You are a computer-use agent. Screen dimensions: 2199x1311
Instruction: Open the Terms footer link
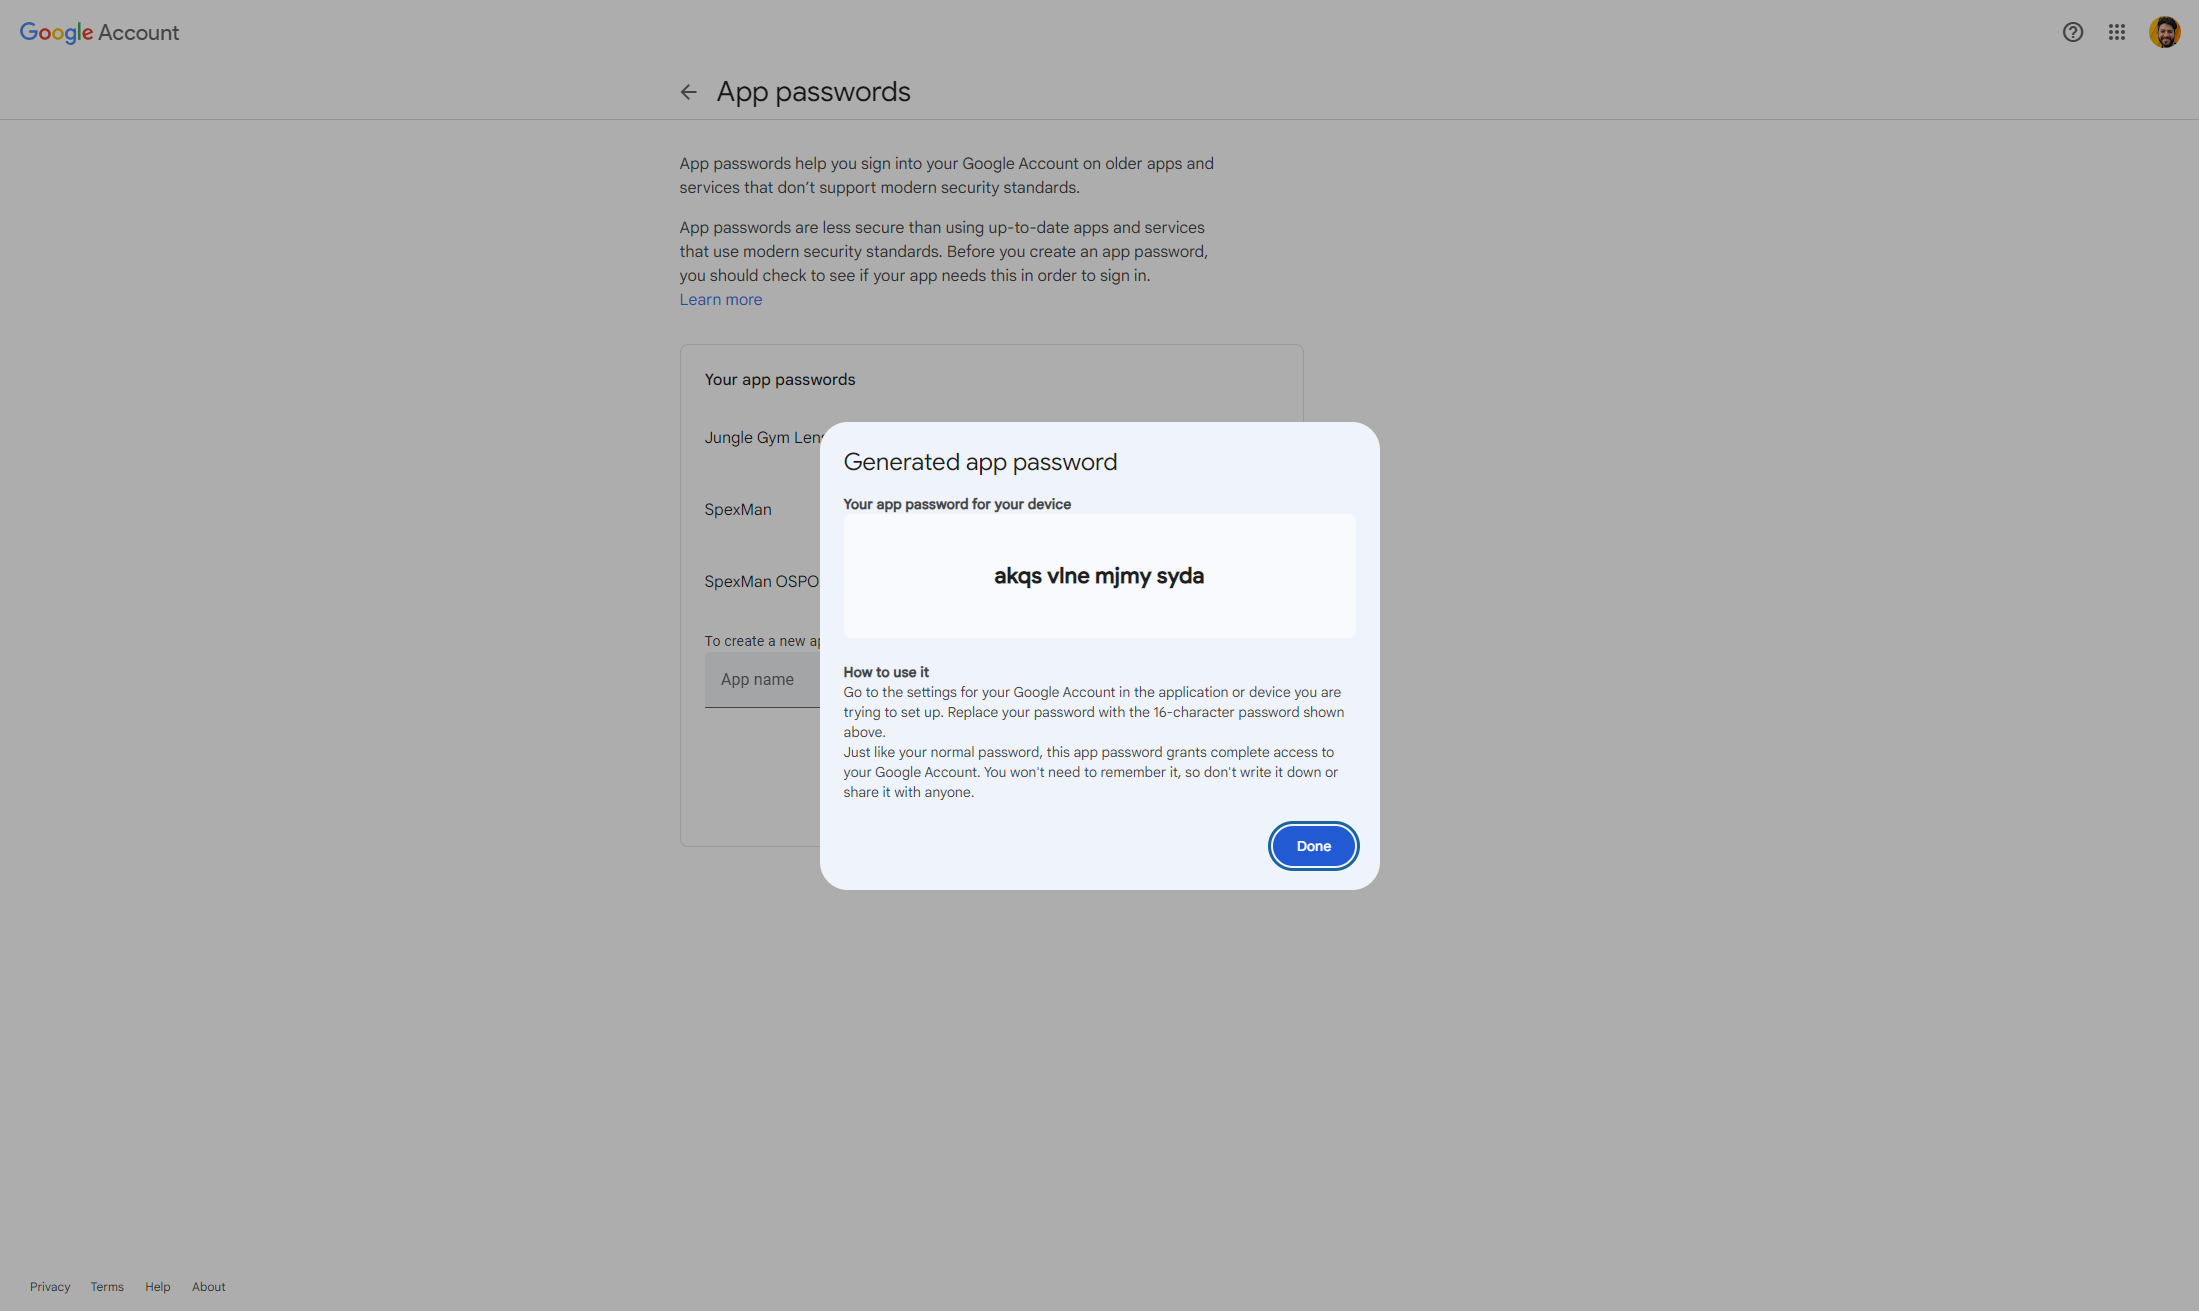click(x=107, y=1287)
